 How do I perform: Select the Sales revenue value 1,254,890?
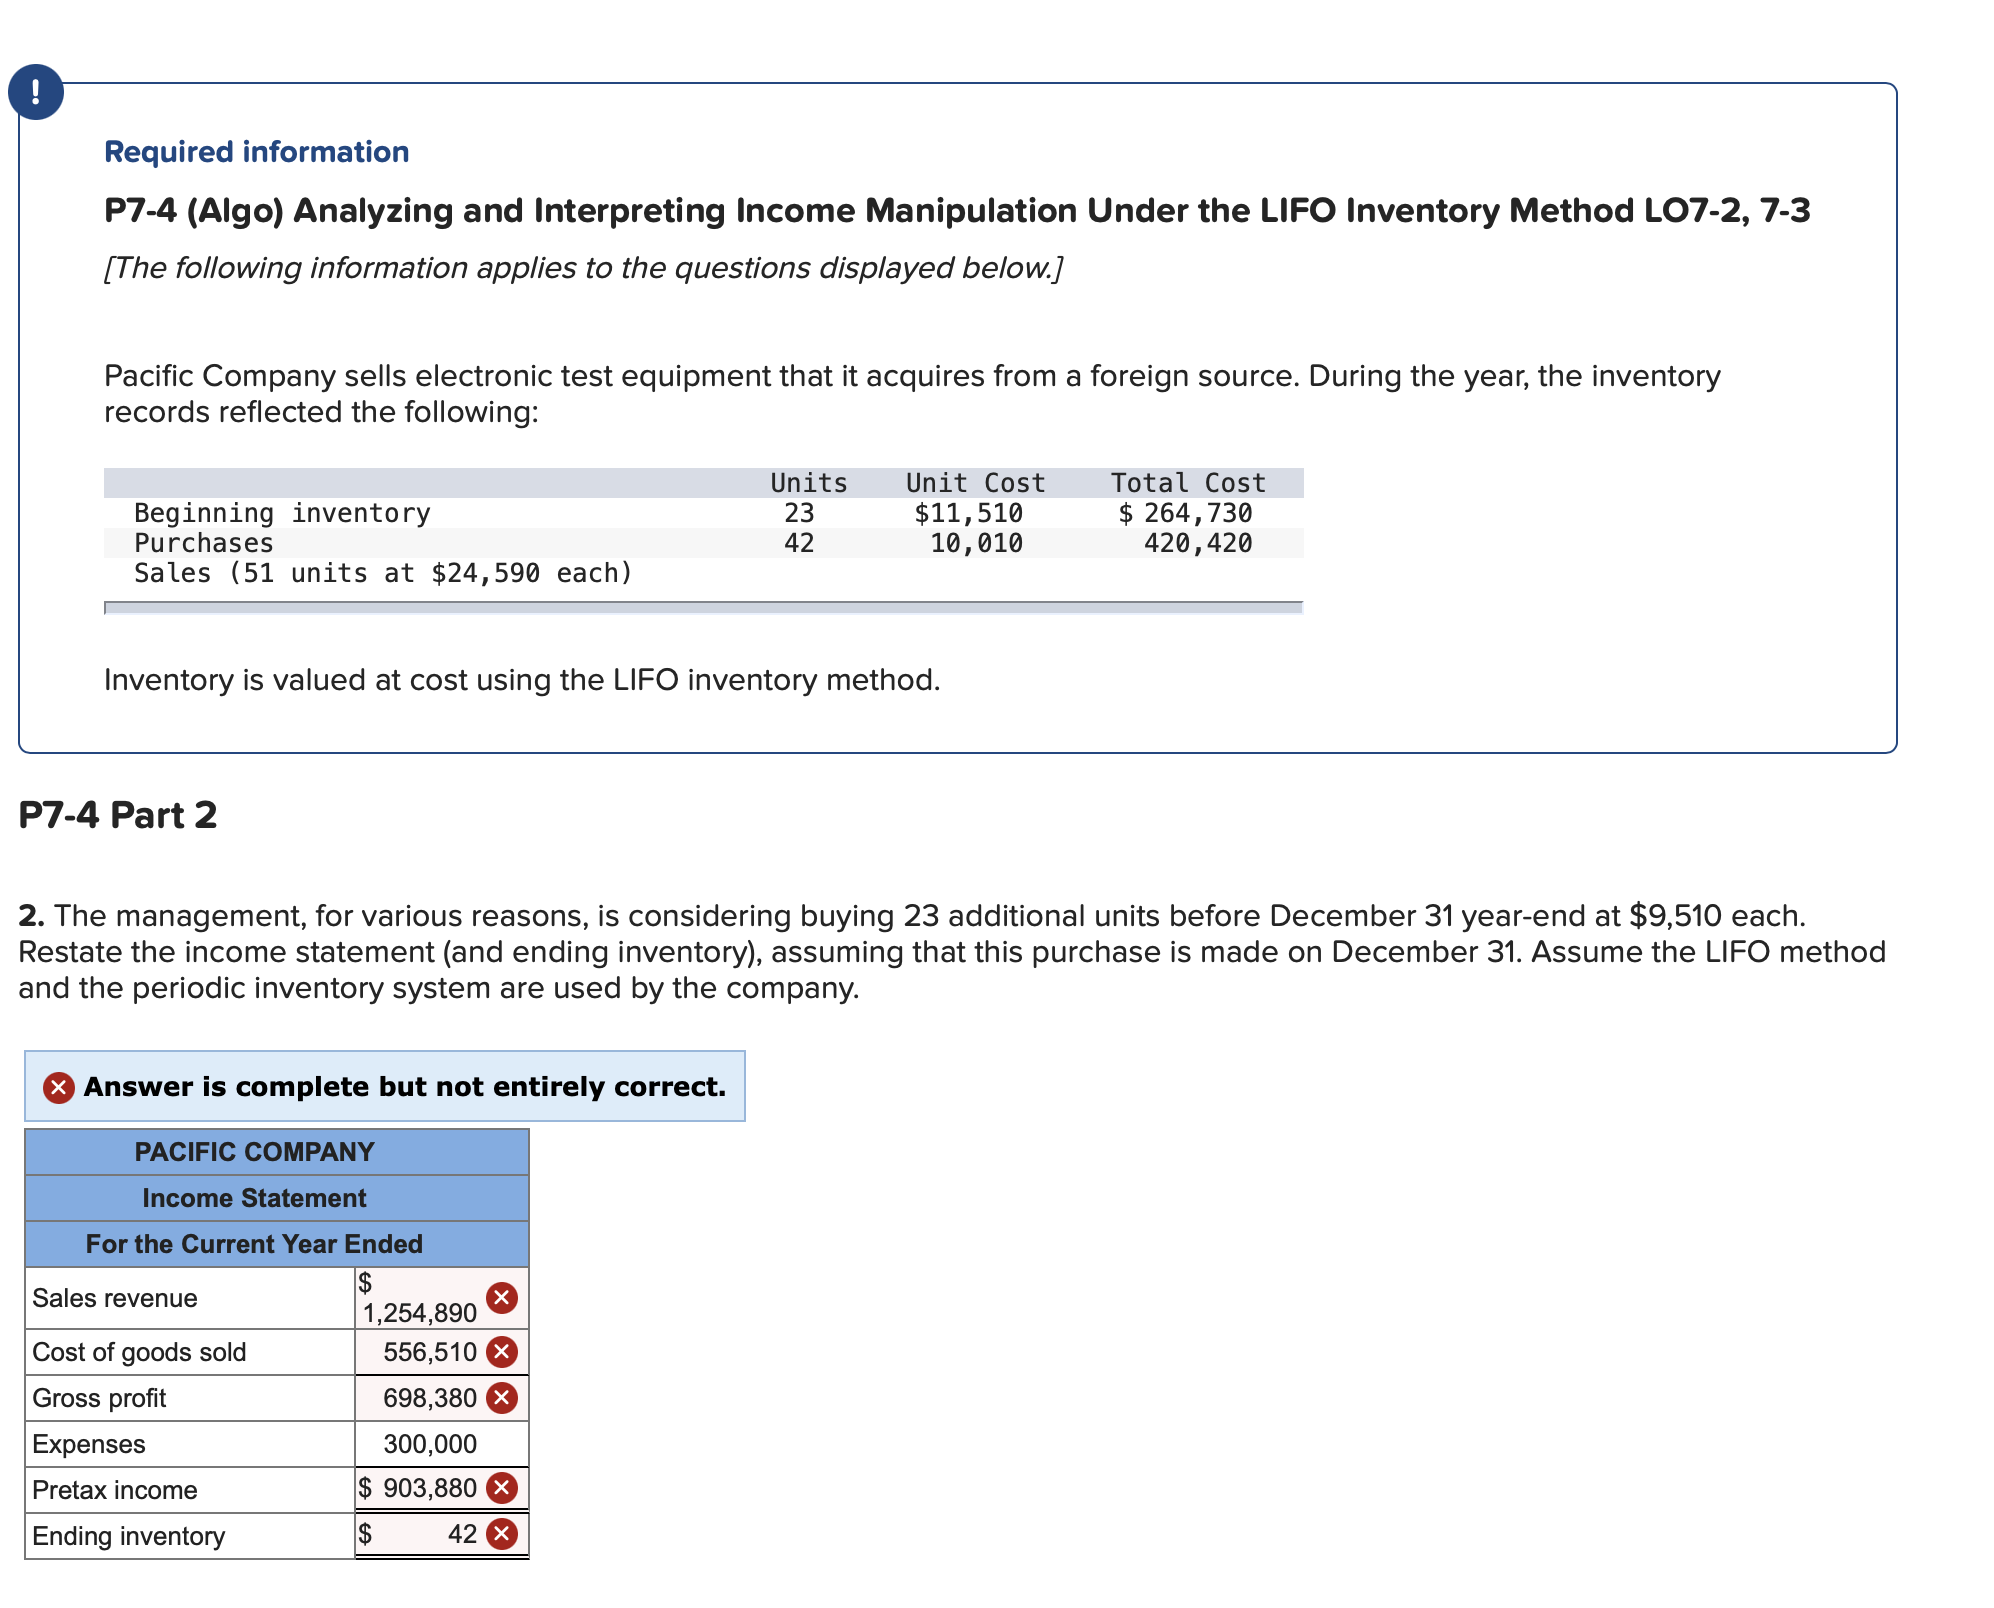pyautogui.click(x=420, y=1312)
